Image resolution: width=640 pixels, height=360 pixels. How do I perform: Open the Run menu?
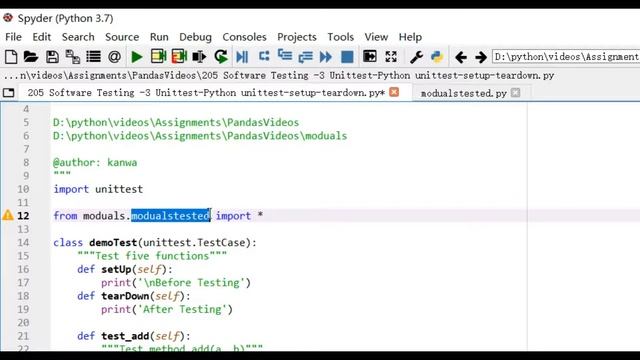159,37
